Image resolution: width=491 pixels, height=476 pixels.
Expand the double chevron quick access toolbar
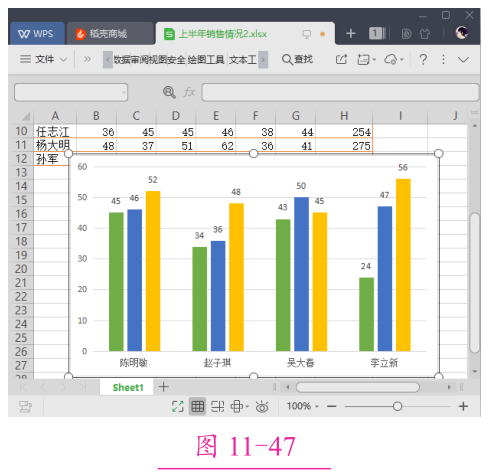tap(87, 59)
